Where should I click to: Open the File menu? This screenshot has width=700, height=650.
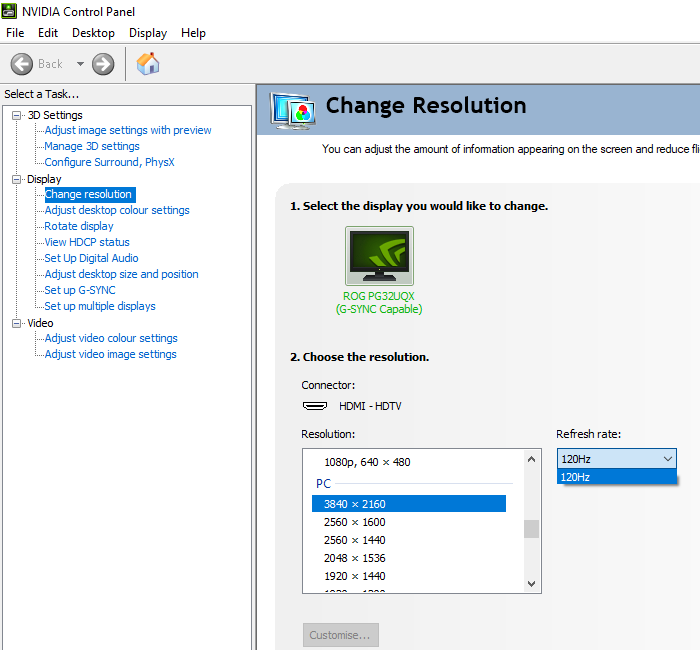point(15,33)
